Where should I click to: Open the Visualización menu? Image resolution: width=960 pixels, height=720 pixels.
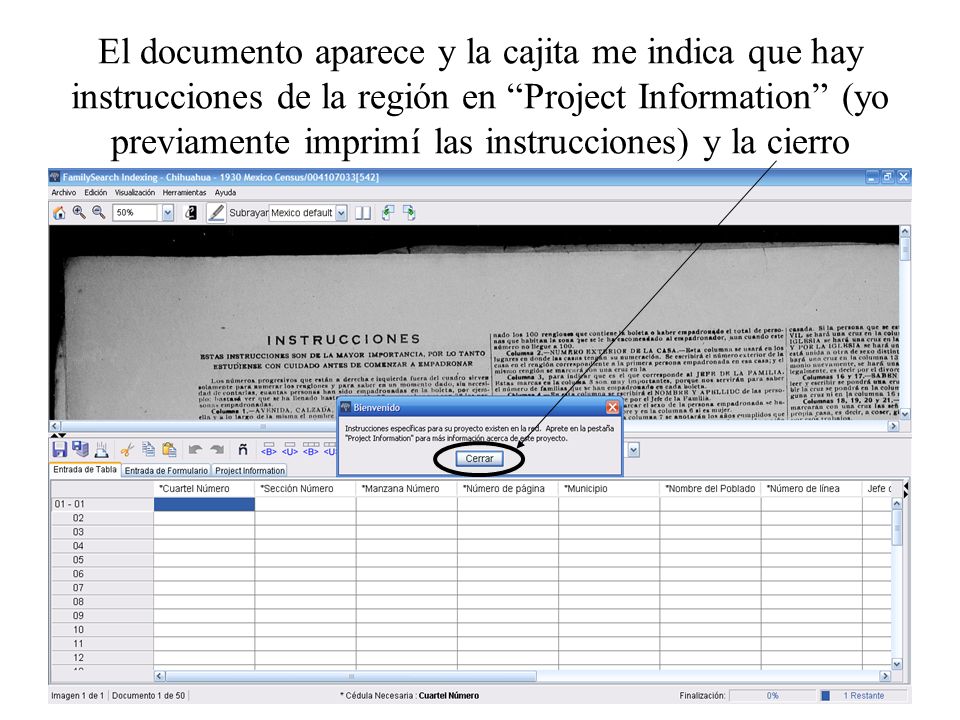(135, 192)
